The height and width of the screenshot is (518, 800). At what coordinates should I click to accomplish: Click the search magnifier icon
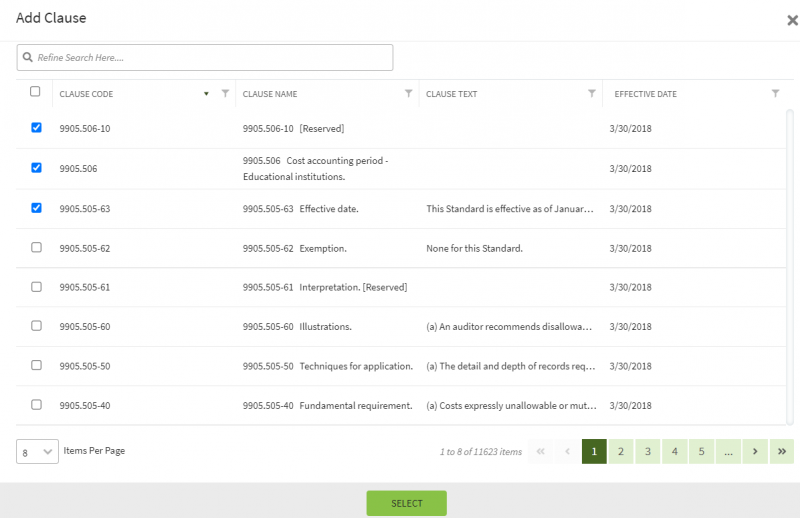[x=28, y=57]
